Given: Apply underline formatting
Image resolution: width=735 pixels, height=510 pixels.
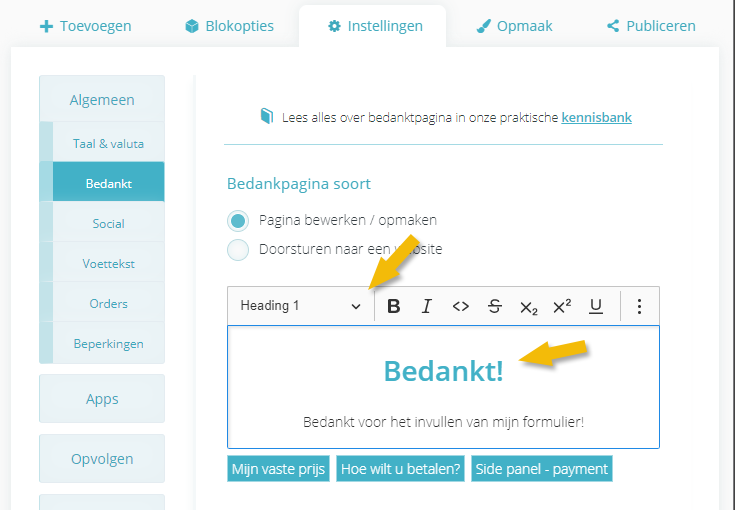Looking at the screenshot, I should click(x=596, y=306).
